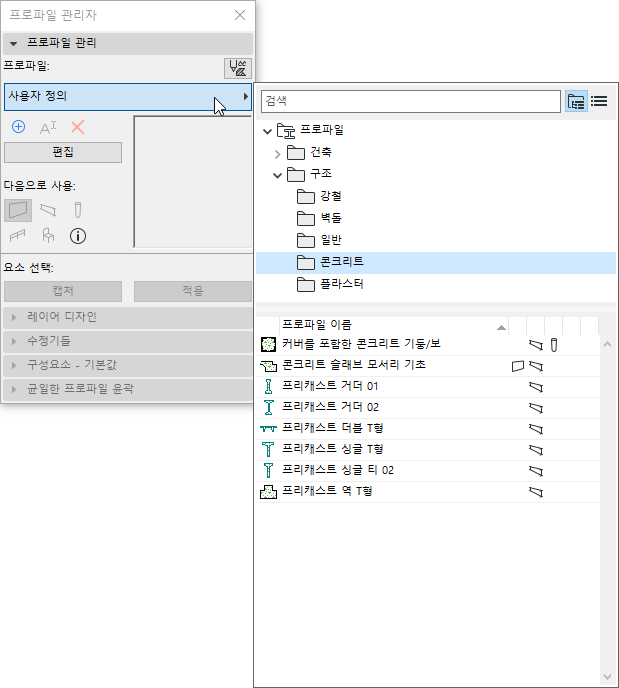619x688 pixels.
Task: Select the 강철 folder
Action: [331, 196]
